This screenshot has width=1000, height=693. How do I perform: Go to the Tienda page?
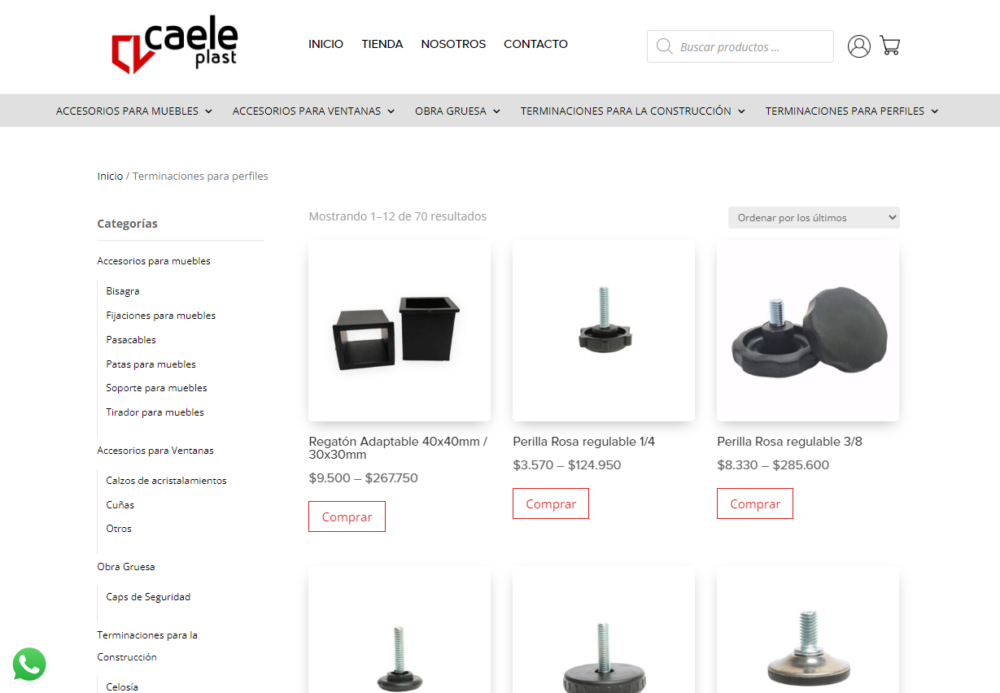pyautogui.click(x=382, y=44)
